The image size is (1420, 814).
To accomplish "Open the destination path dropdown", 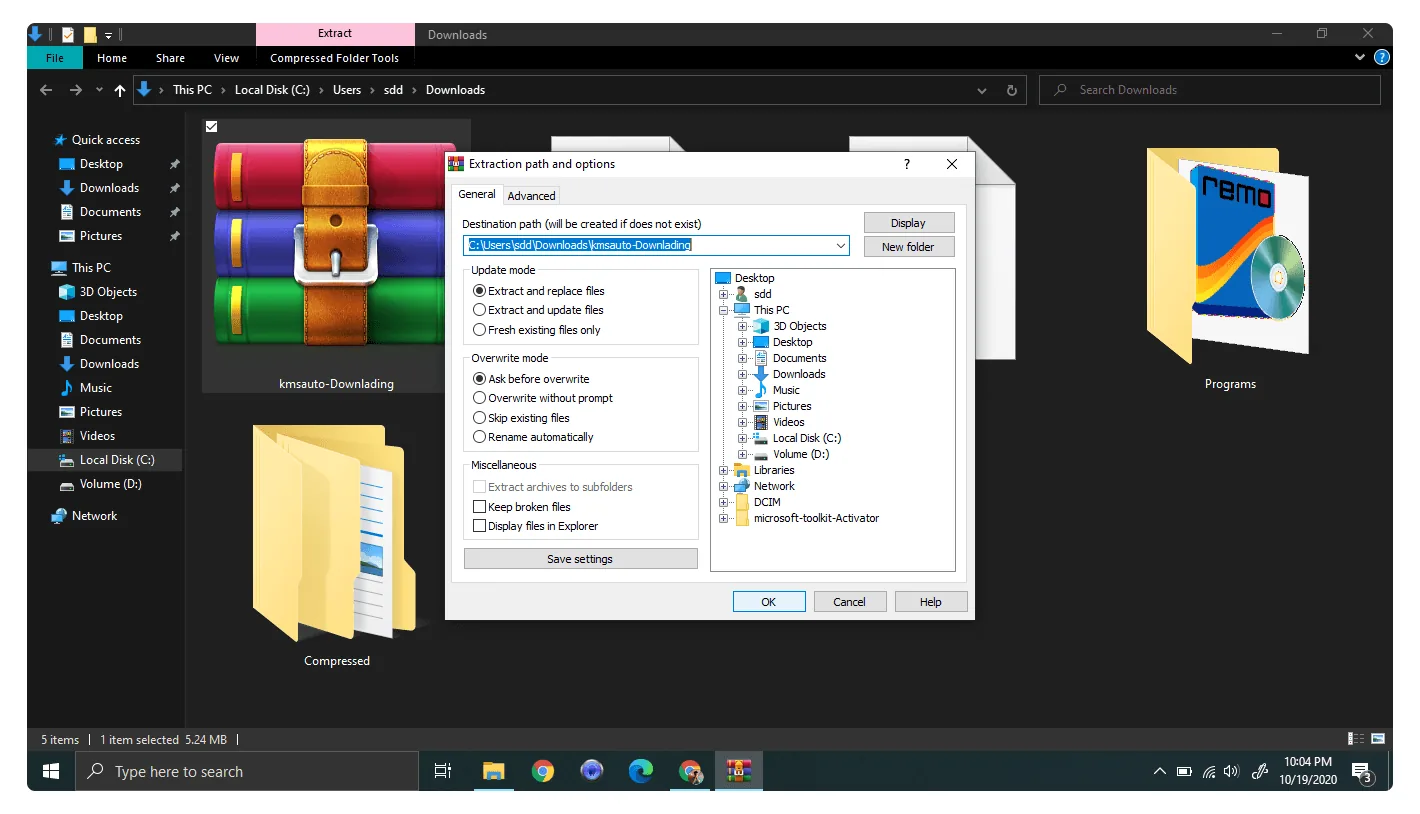I will (x=840, y=246).
